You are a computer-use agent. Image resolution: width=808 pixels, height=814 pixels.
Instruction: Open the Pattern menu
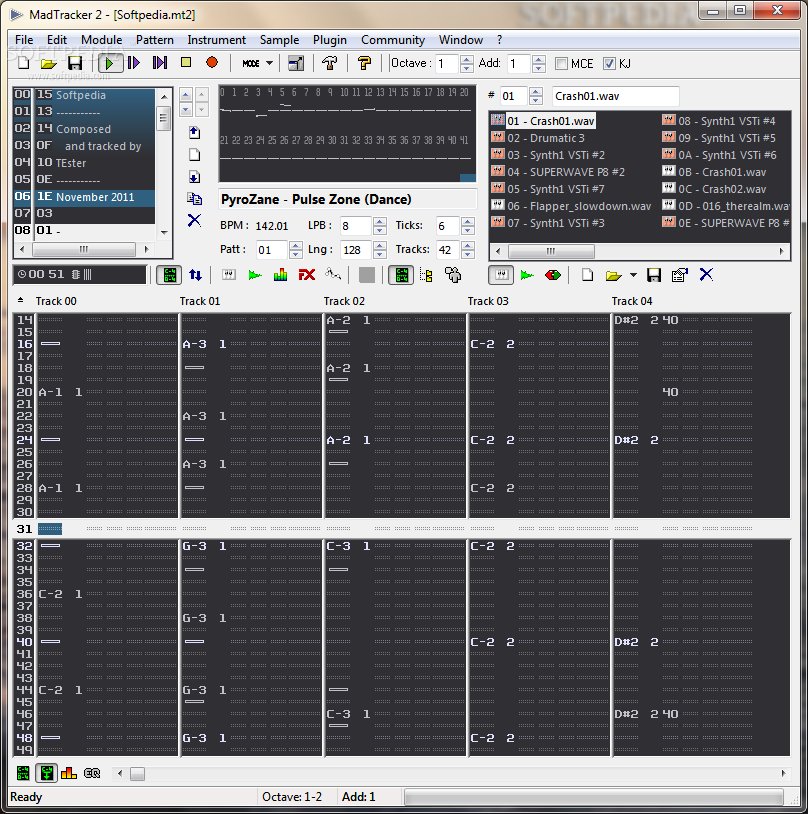click(x=155, y=40)
